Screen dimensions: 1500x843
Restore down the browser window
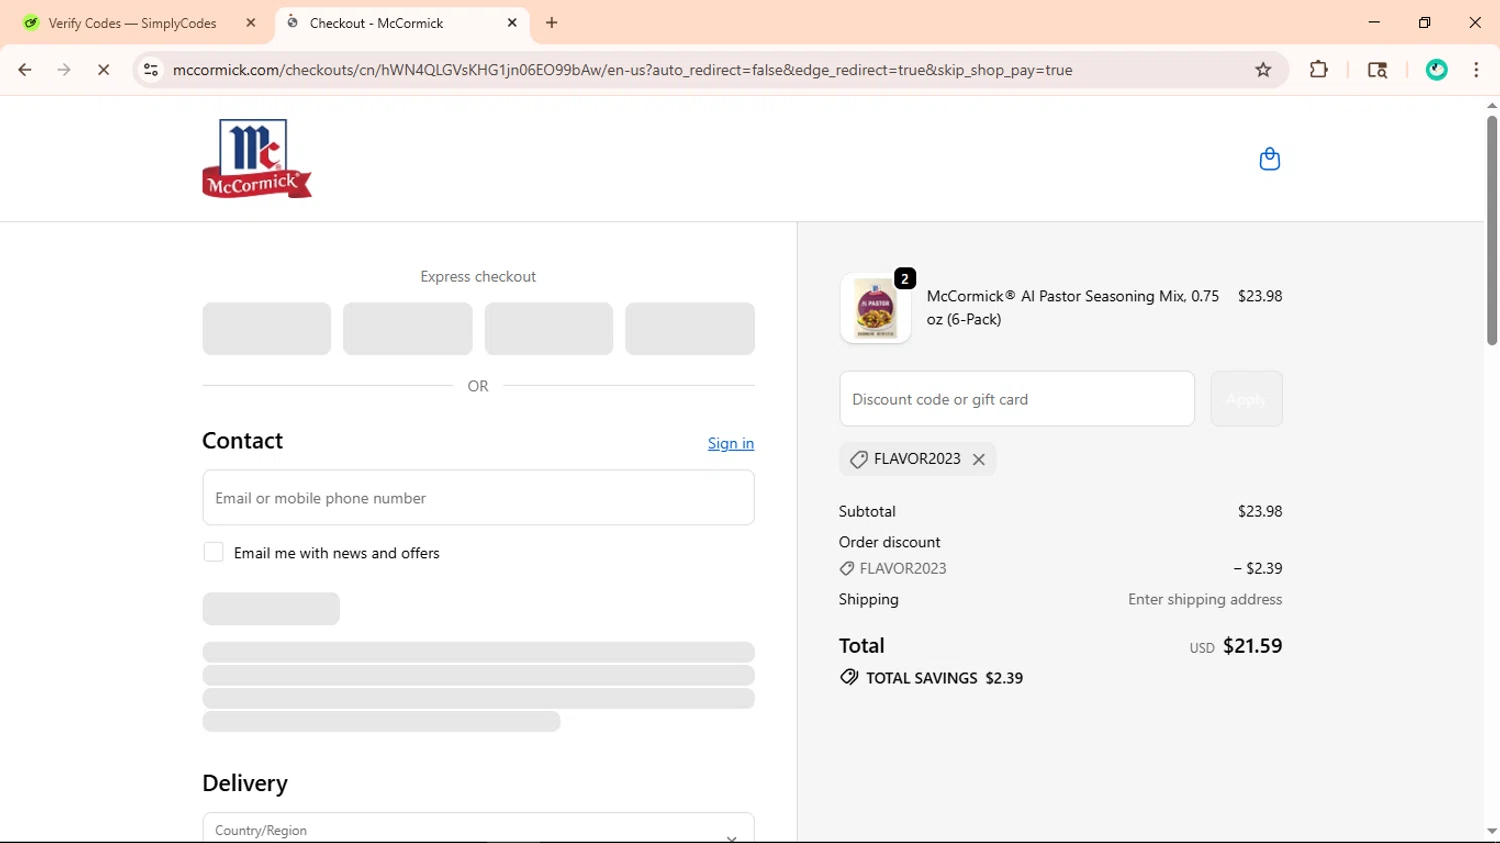[1425, 22]
